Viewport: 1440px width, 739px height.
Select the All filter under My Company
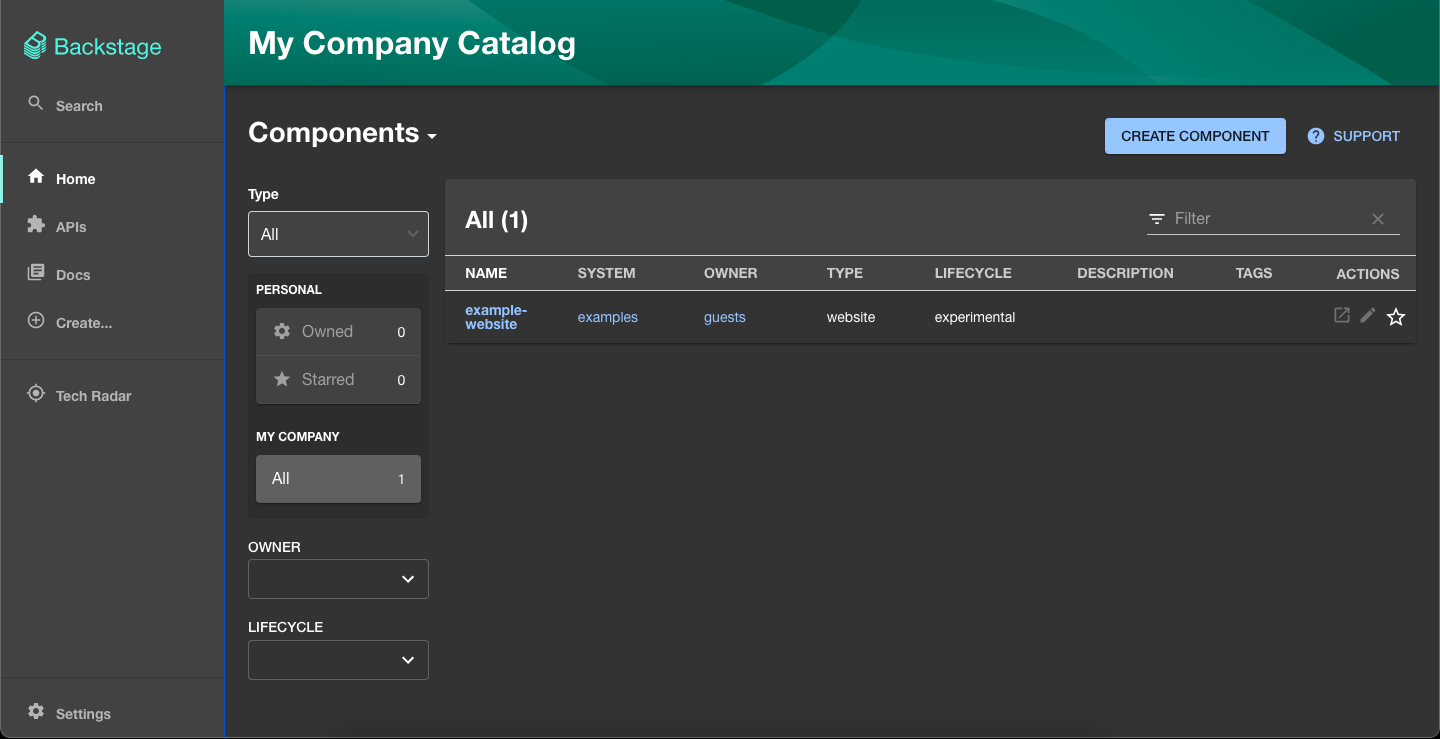pos(338,478)
